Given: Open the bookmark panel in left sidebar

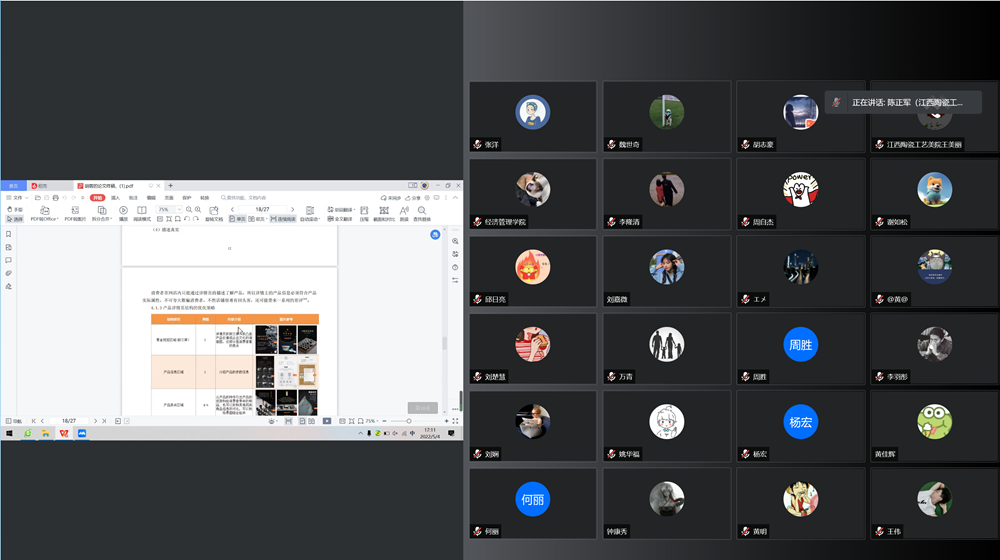Looking at the screenshot, I should tap(8, 234).
